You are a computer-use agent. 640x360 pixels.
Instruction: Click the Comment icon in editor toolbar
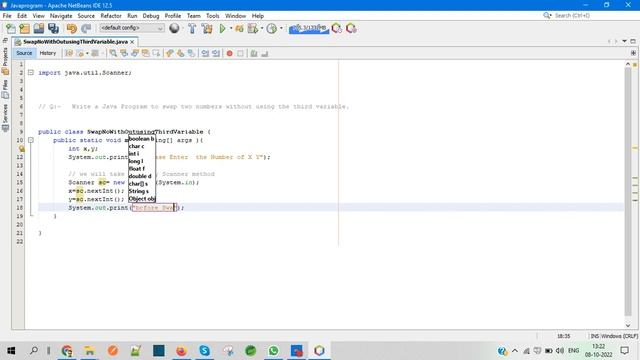[254, 53]
